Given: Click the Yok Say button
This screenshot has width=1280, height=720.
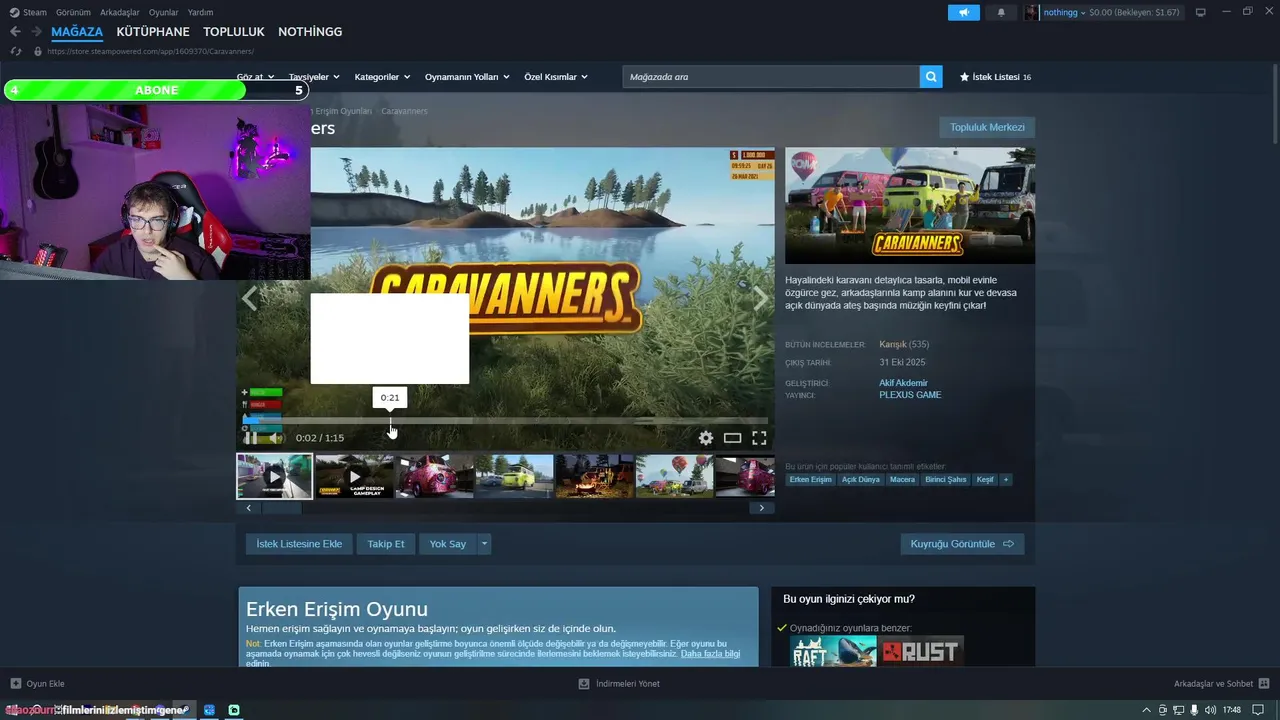Looking at the screenshot, I should [x=448, y=544].
